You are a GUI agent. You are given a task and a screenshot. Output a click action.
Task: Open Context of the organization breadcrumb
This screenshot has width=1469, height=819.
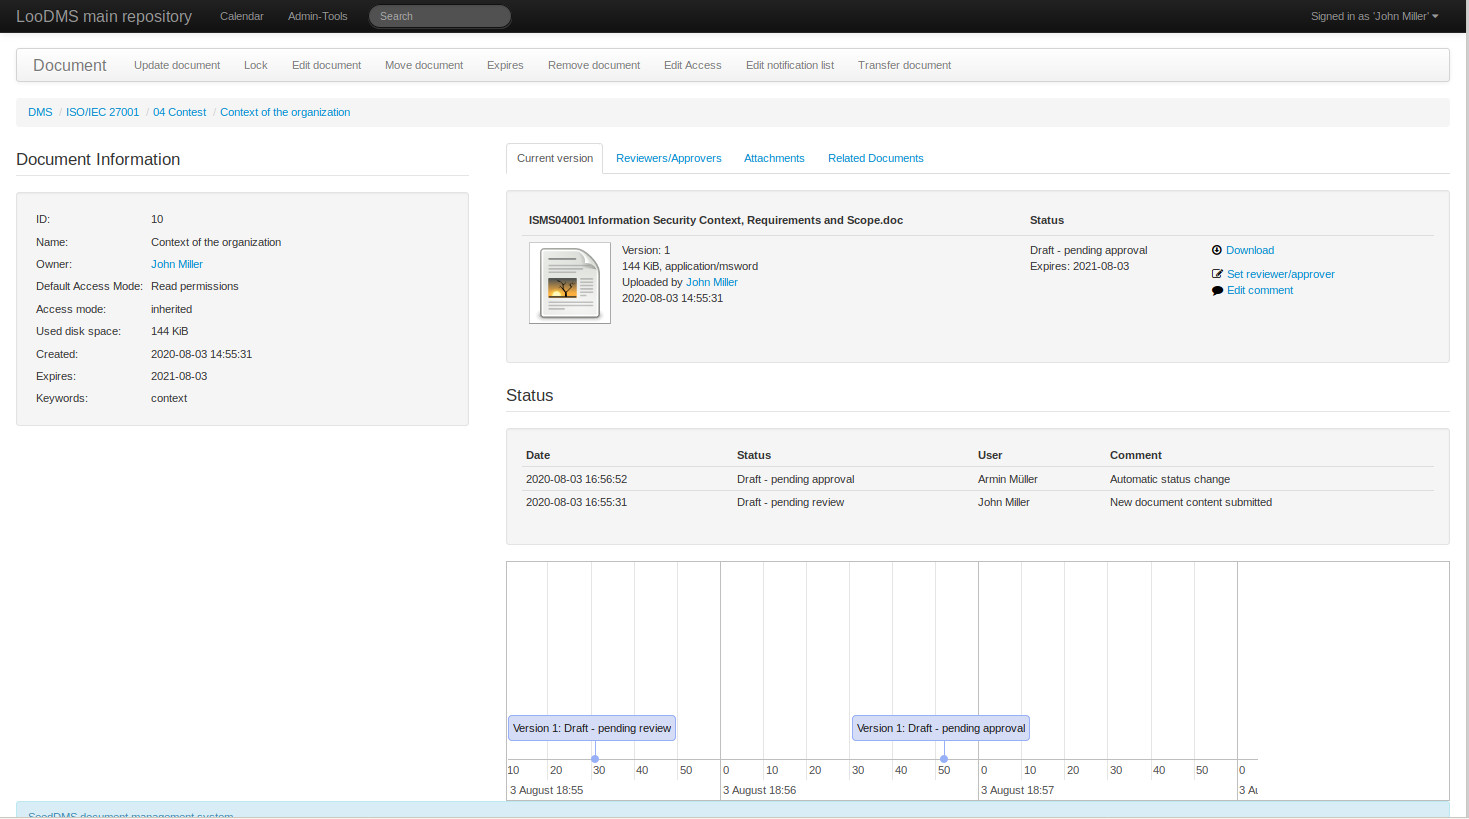point(285,112)
